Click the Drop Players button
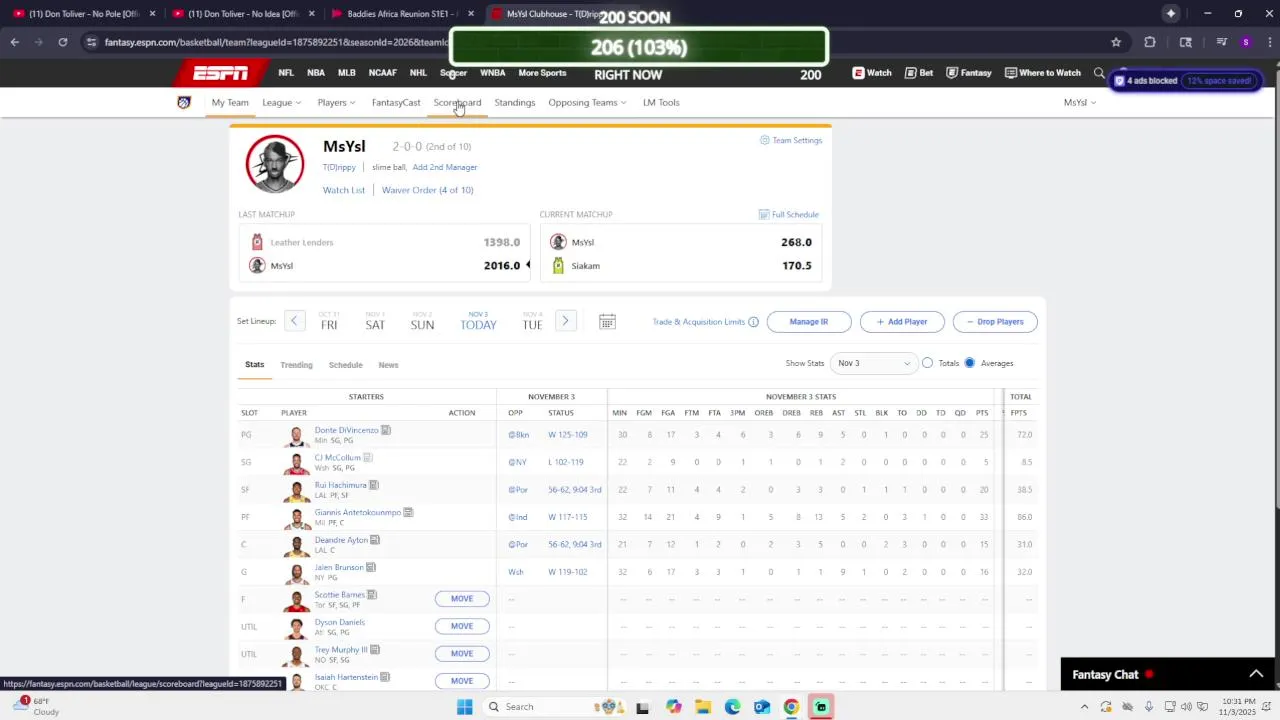The width and height of the screenshot is (1280, 720). [x=995, y=322]
